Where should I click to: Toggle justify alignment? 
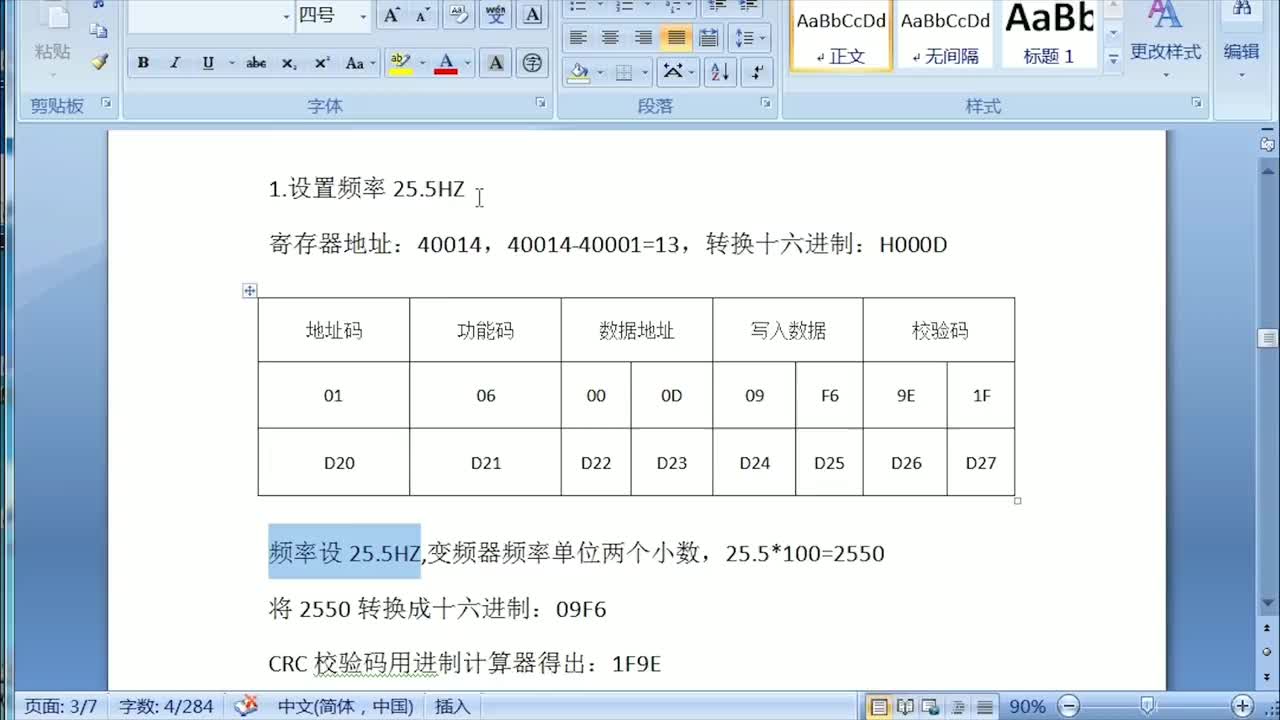pyautogui.click(x=676, y=38)
